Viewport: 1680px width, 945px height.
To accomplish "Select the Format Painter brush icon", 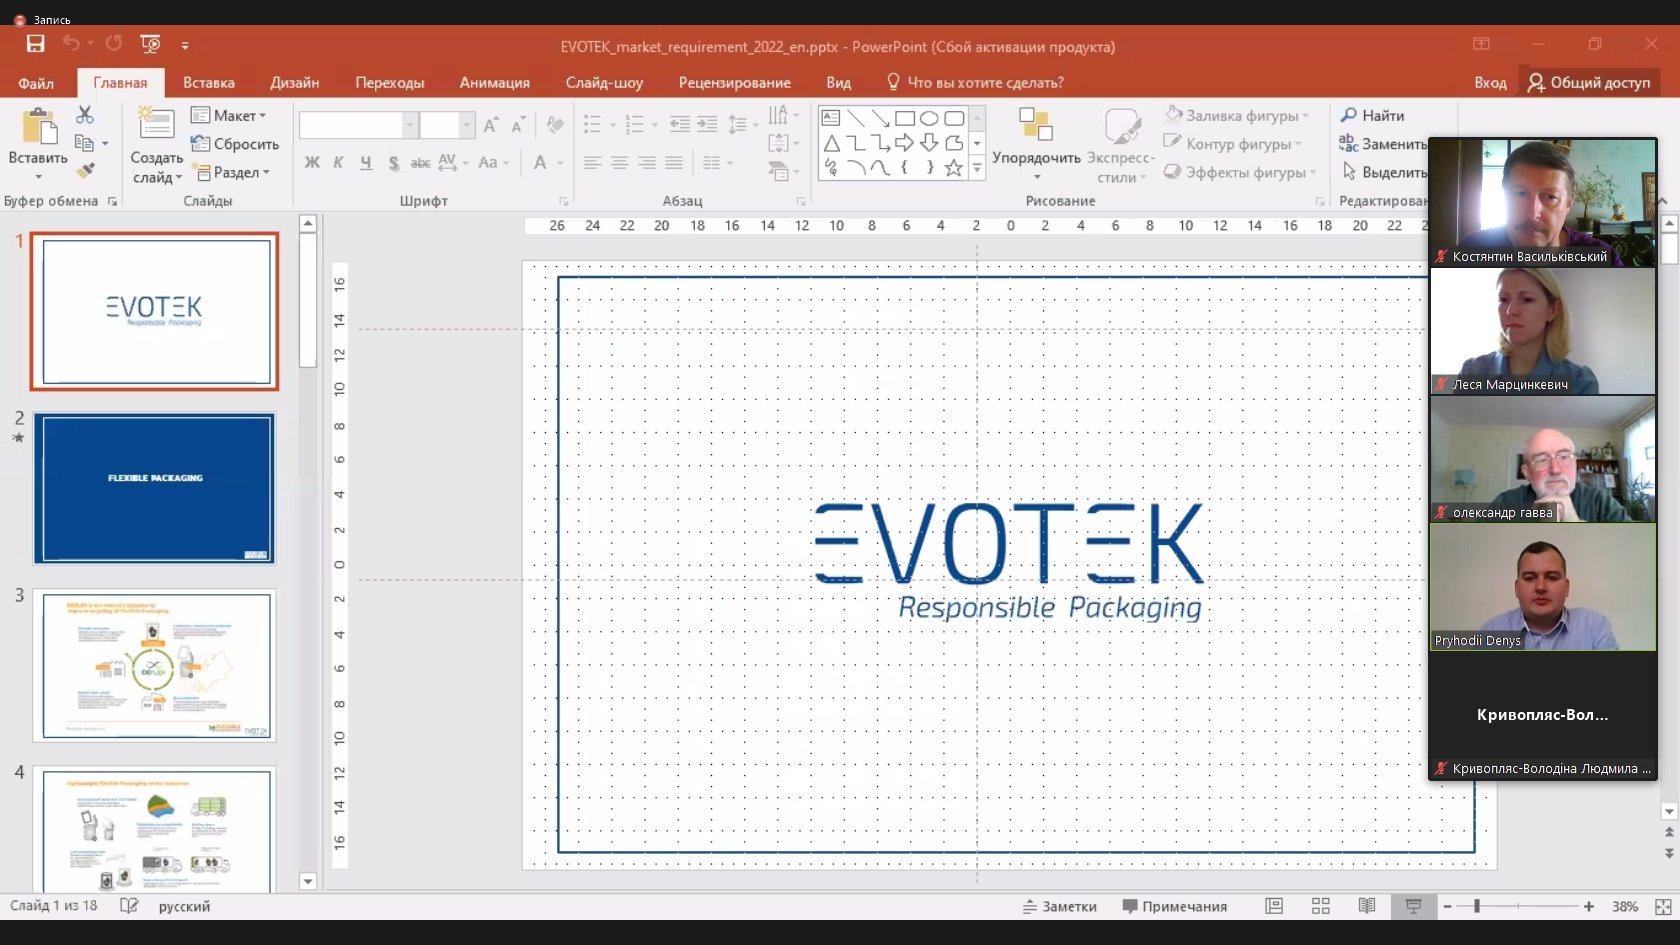I will [x=86, y=171].
